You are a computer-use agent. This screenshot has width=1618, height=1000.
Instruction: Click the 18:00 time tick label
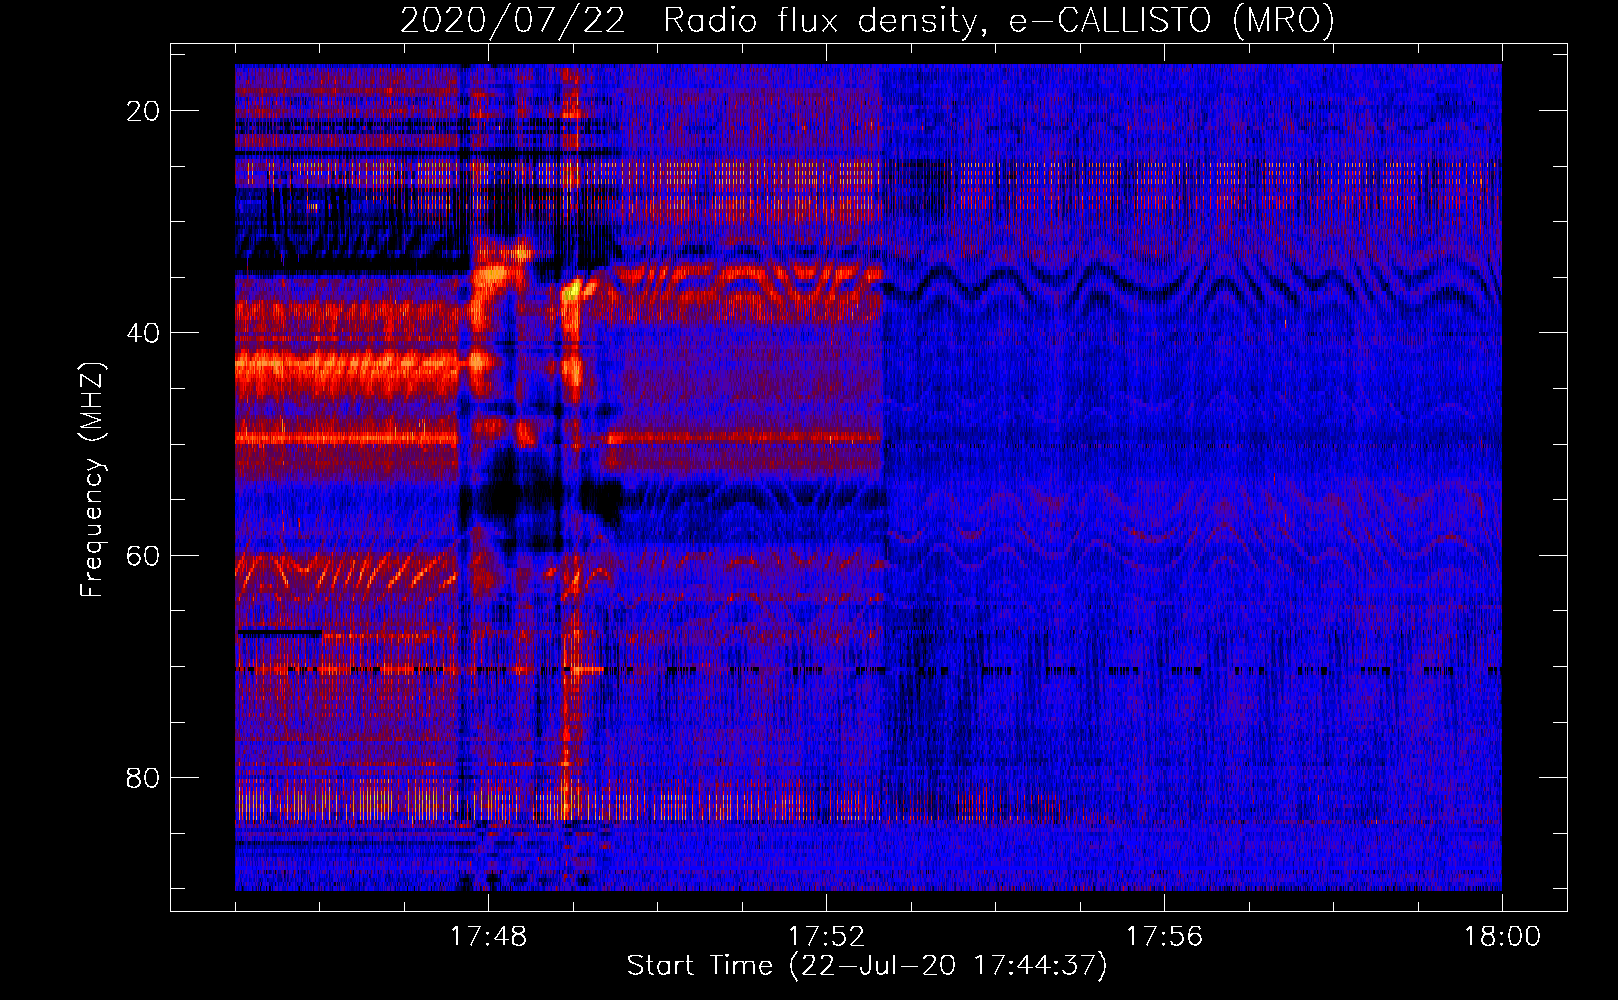pos(1502,937)
